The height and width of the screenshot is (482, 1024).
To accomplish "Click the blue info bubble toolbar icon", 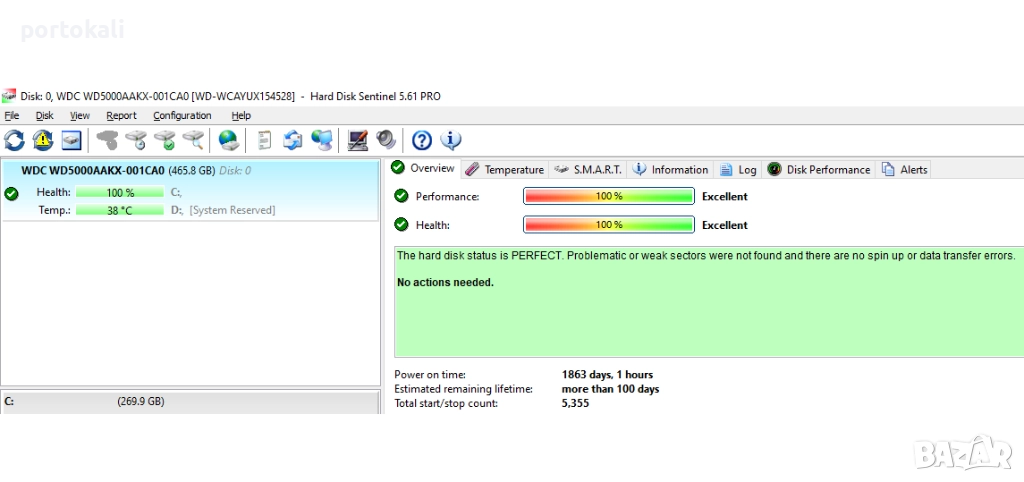I will [x=451, y=140].
